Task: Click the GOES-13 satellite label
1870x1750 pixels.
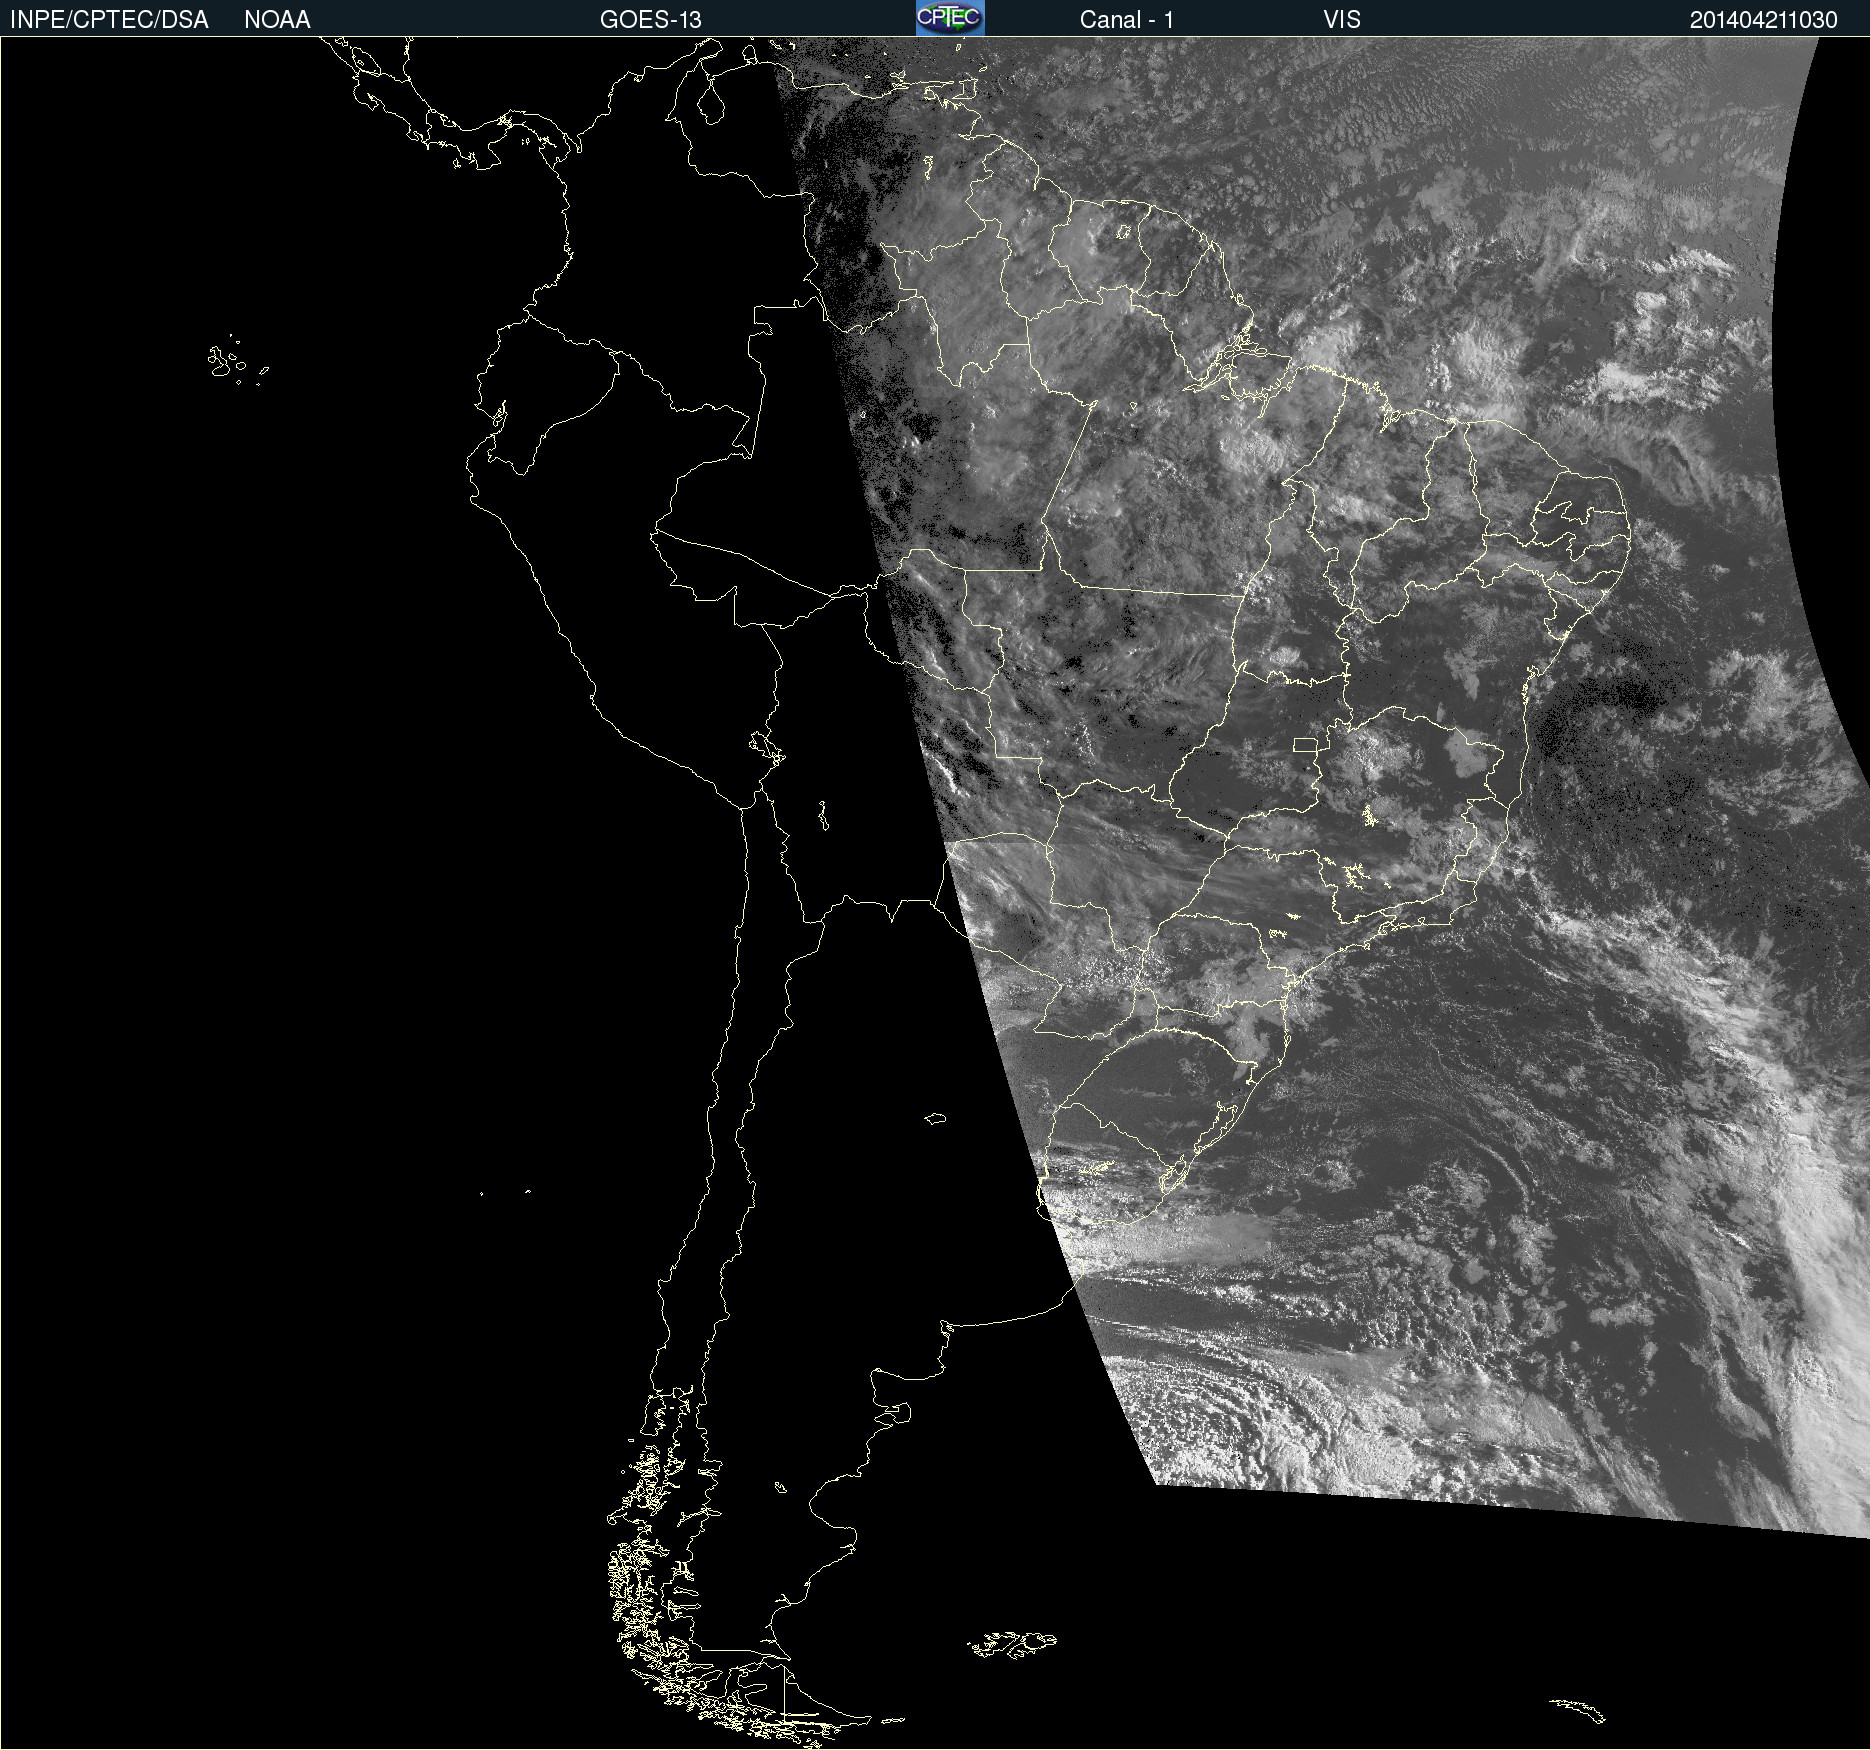Action: (651, 20)
